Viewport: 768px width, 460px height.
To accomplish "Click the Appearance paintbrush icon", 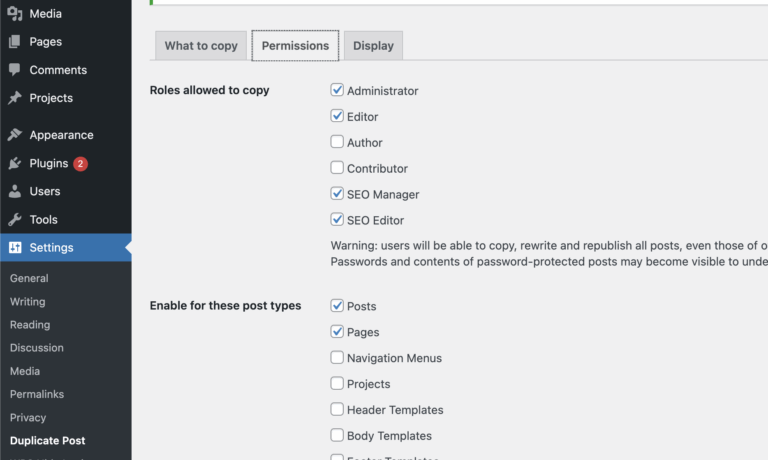I will point(15,135).
